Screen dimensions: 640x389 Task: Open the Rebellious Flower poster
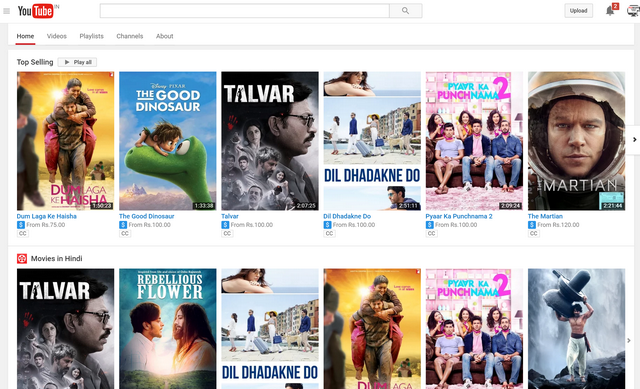[167, 329]
